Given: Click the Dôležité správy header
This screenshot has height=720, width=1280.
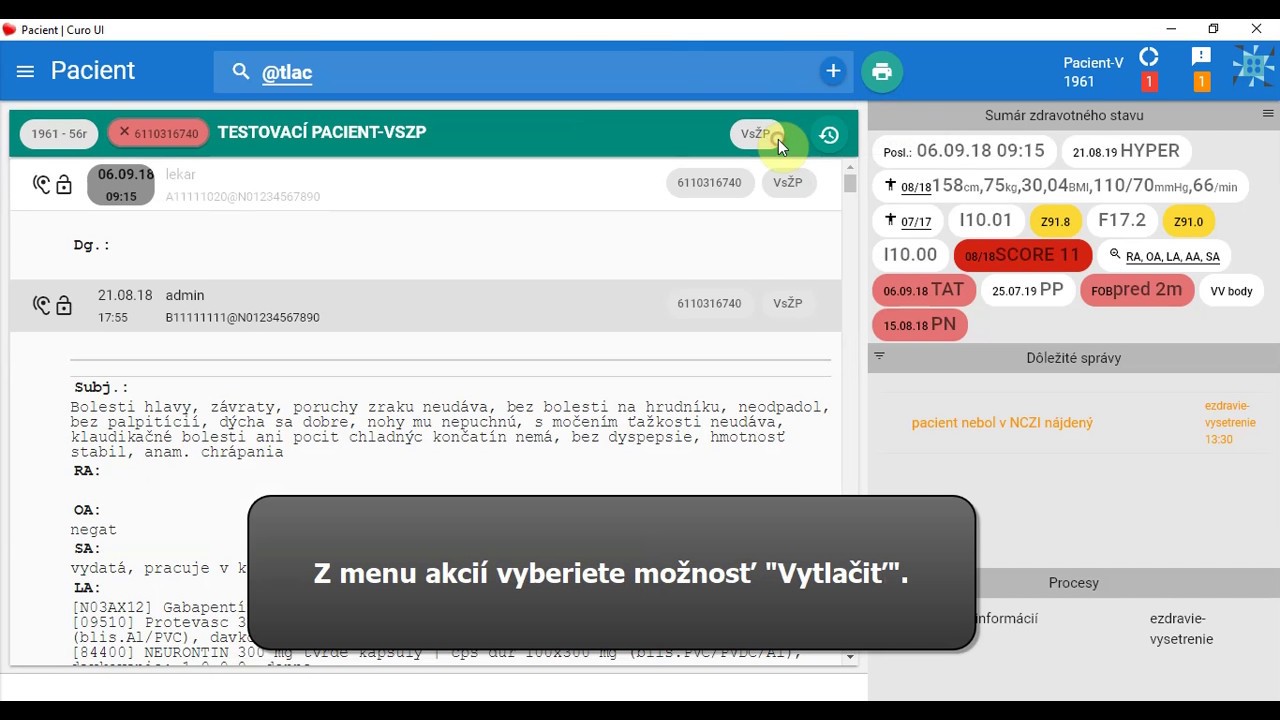Looking at the screenshot, I should (1074, 358).
